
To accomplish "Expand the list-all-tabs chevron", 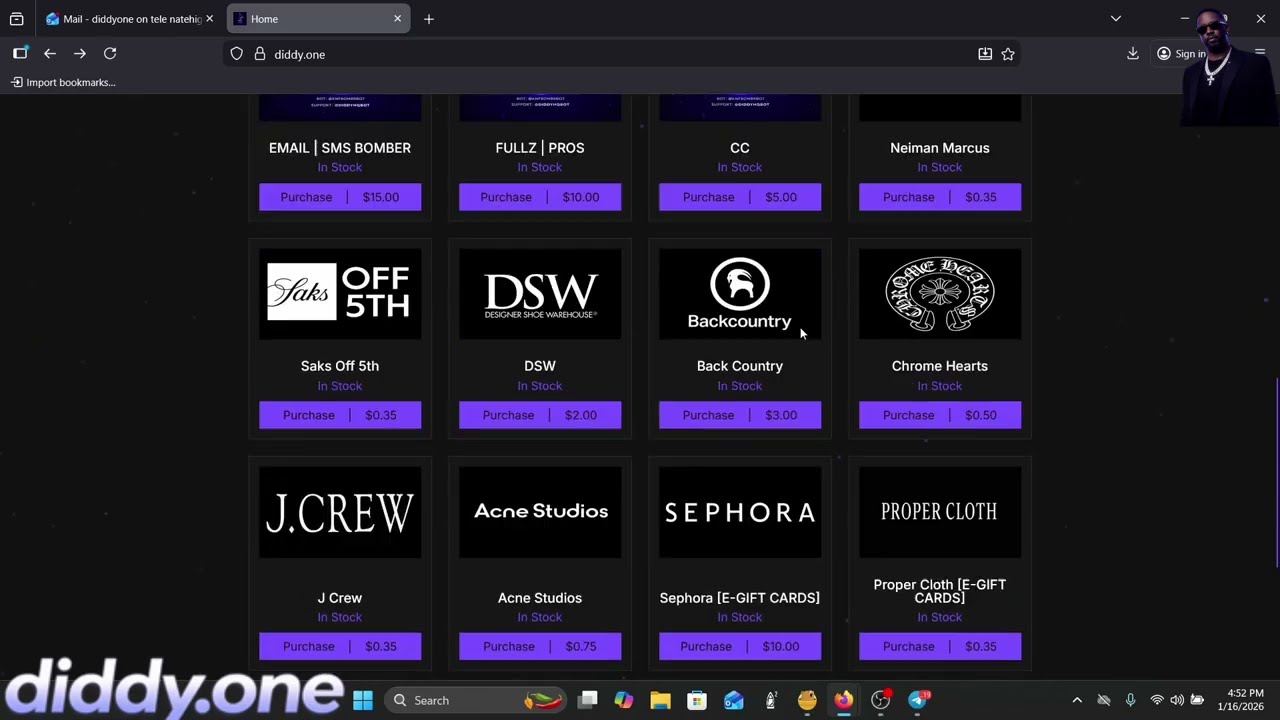I will point(1116,19).
